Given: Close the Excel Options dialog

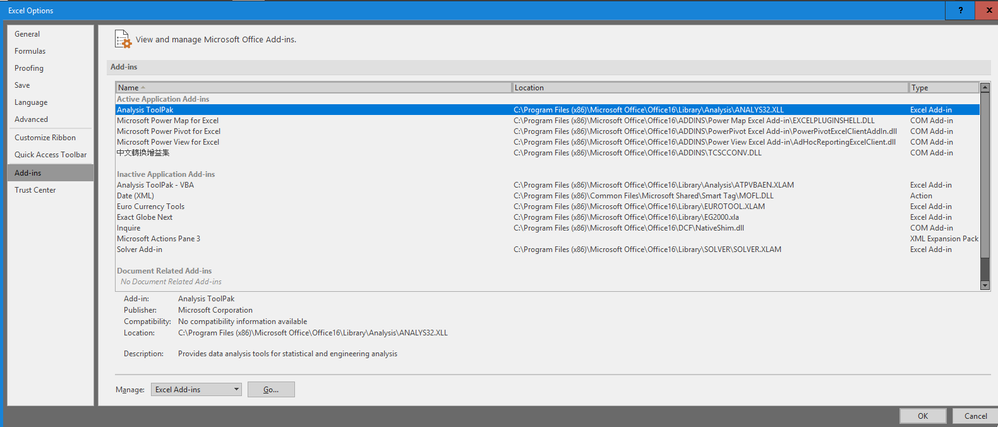Looking at the screenshot, I should point(986,10).
